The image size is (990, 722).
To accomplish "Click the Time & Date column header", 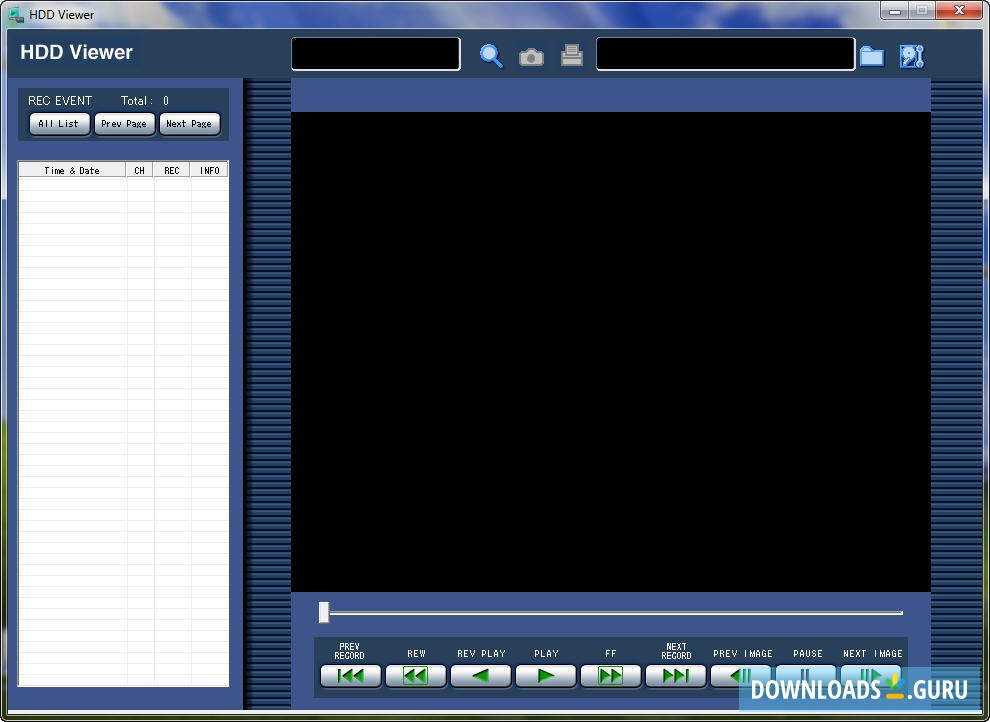I will point(72,170).
